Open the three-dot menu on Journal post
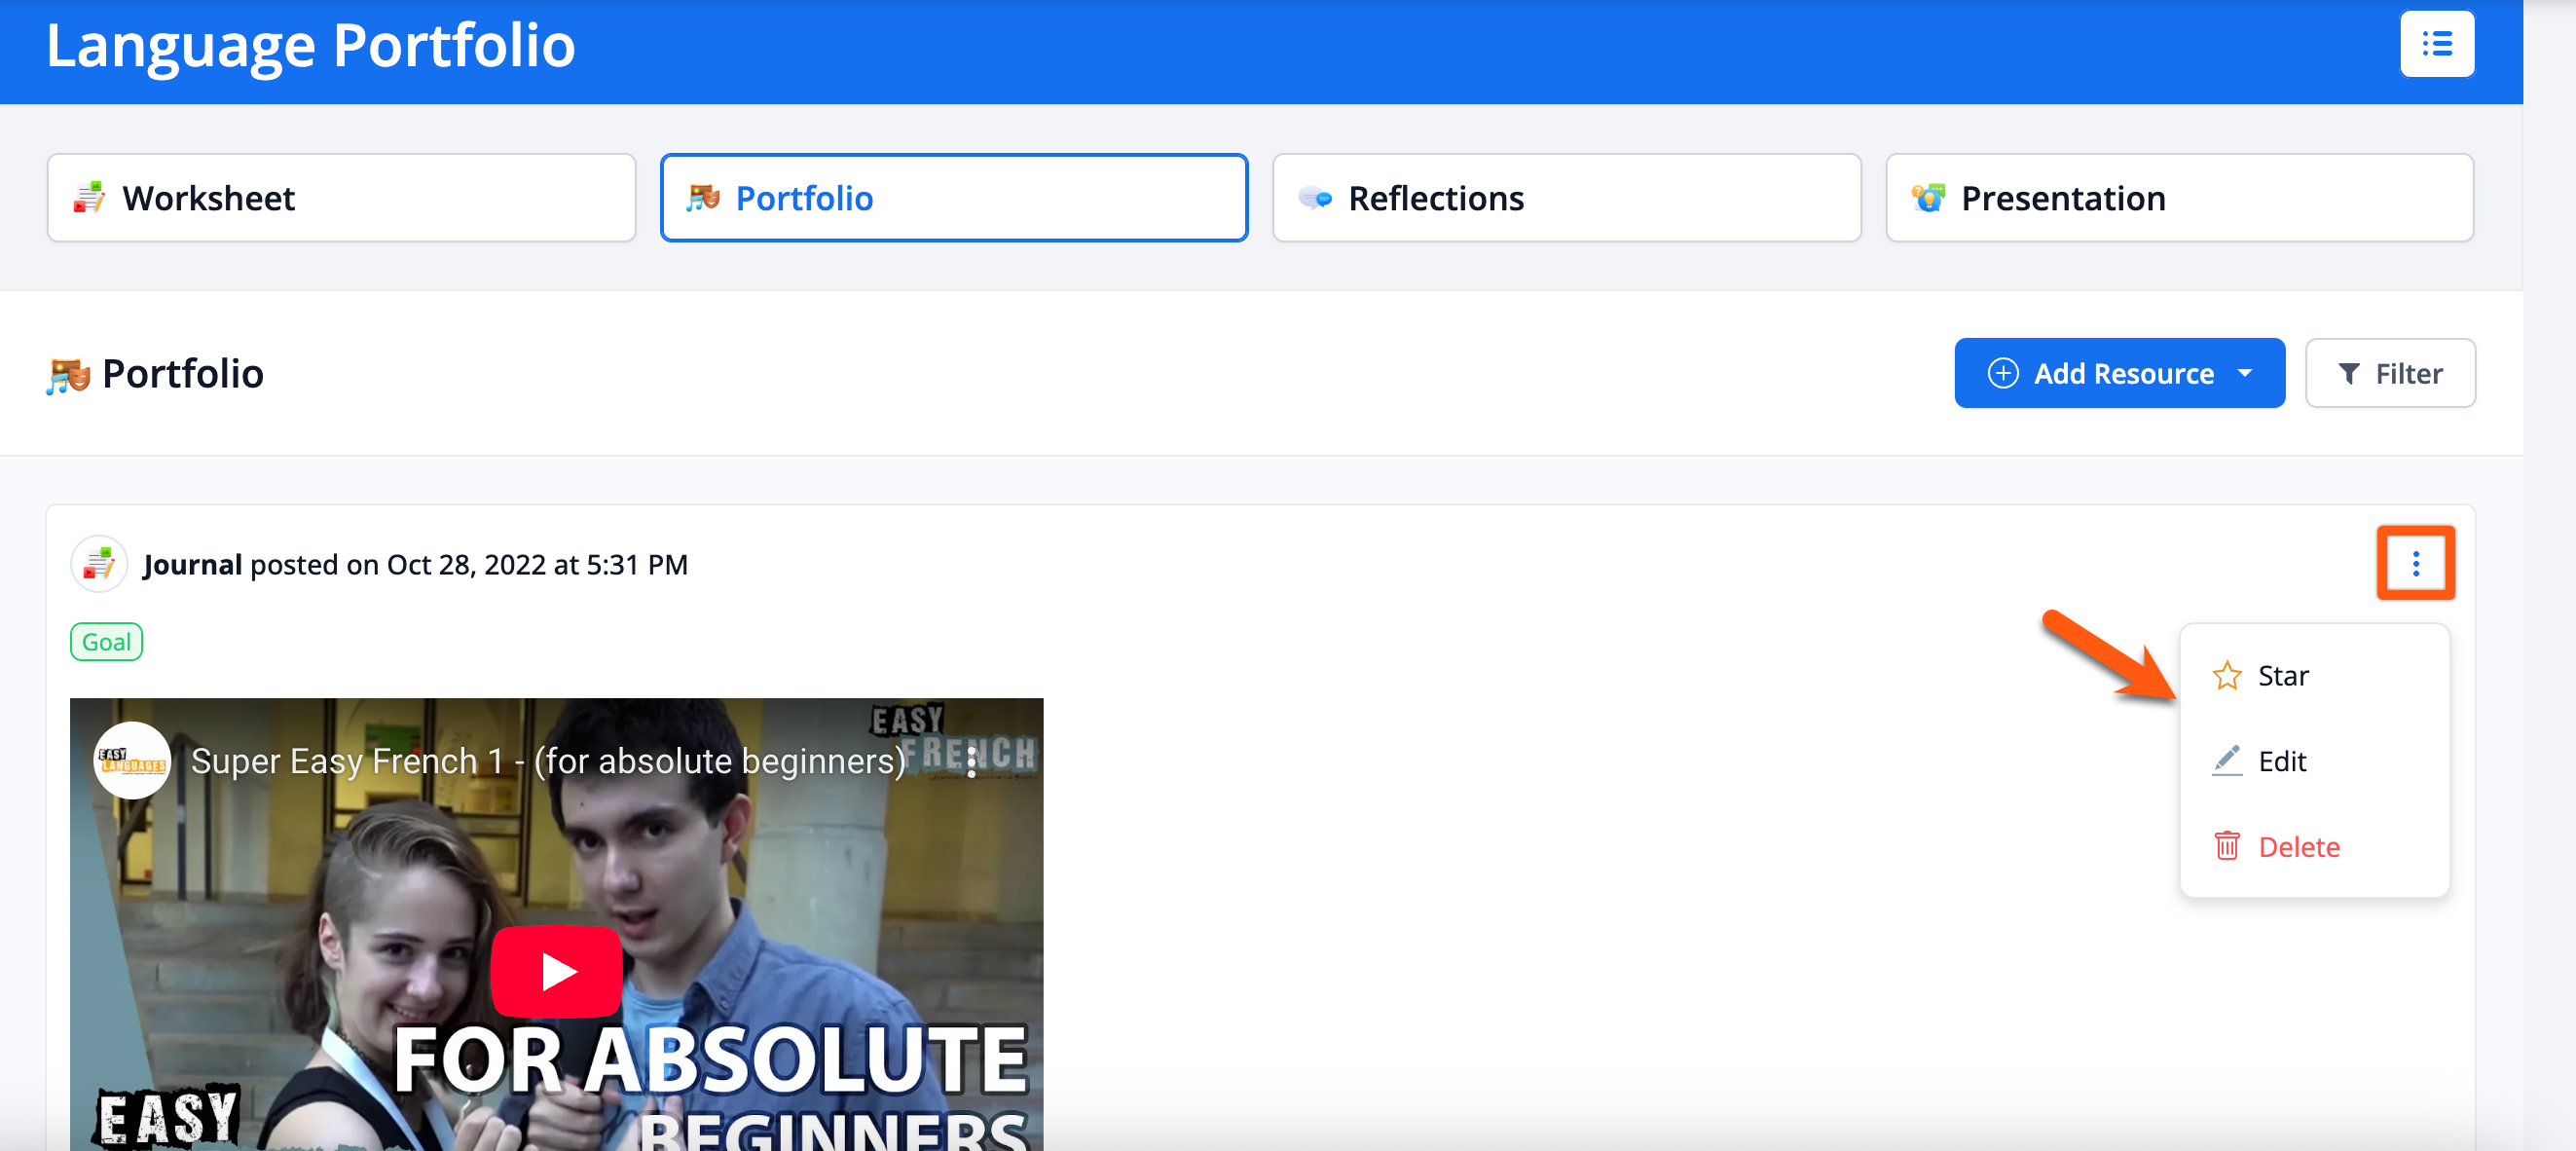 2415,563
